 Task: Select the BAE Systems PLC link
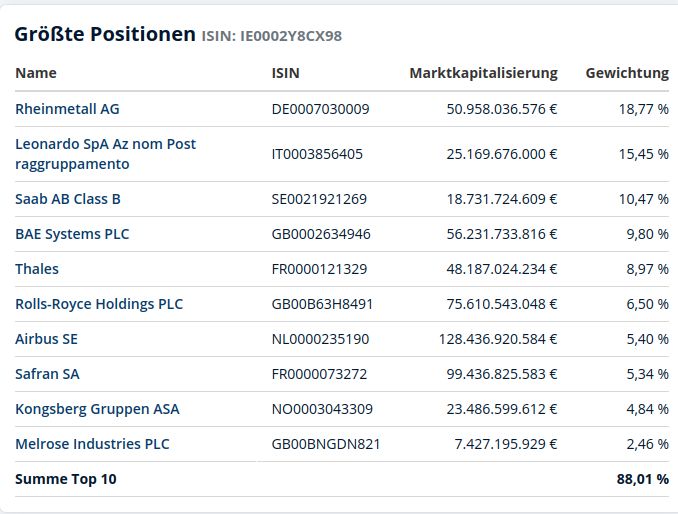click(72, 234)
